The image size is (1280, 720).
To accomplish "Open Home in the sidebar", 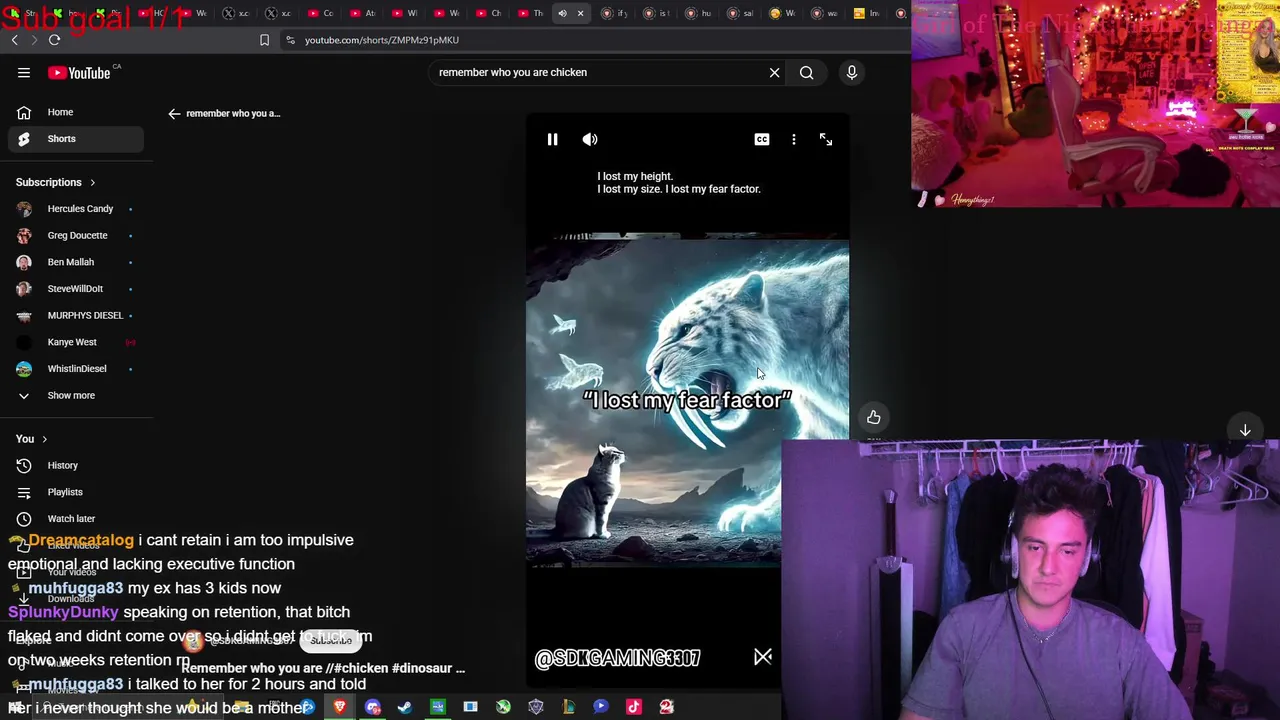I will 76,112.
